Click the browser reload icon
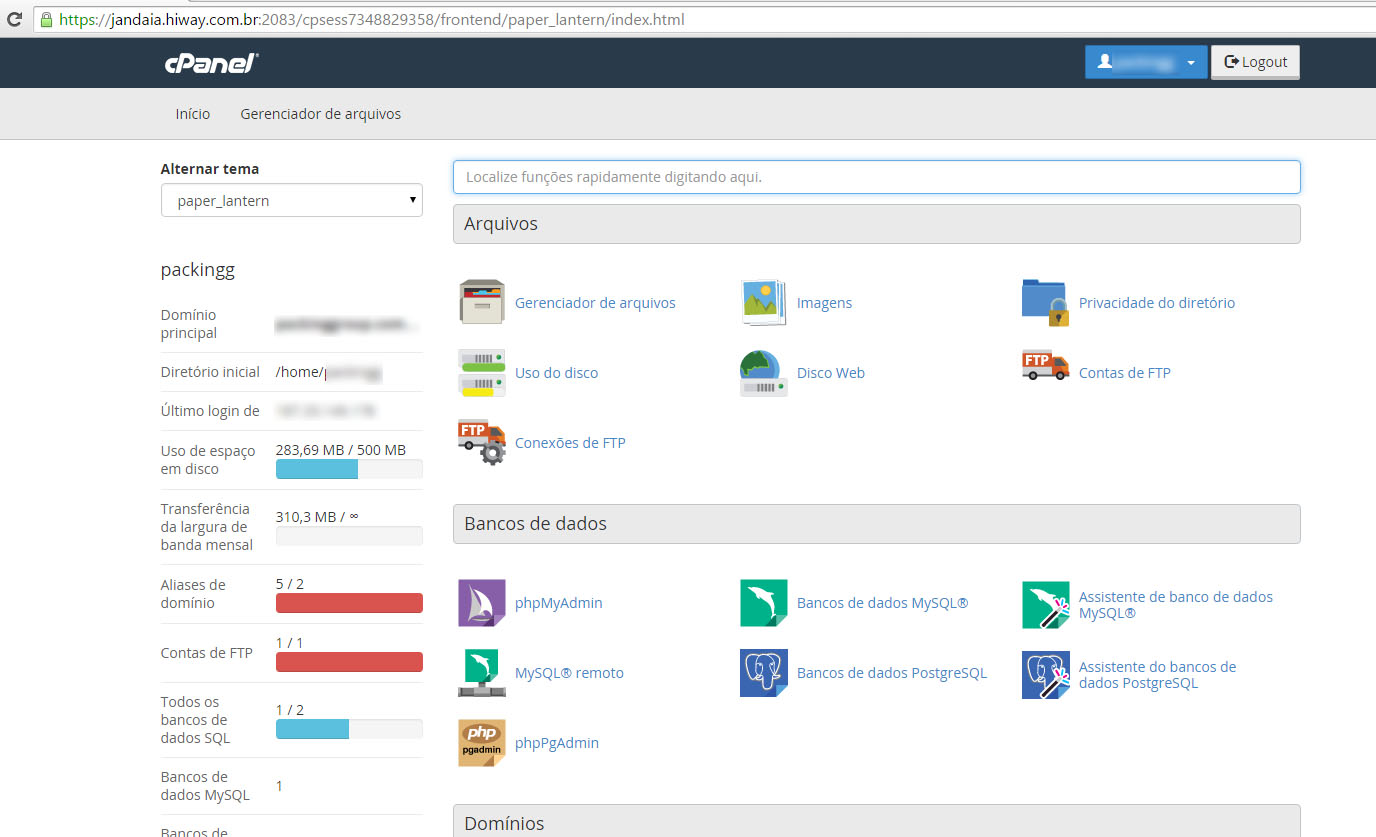Image resolution: width=1376 pixels, height=837 pixels. [15, 18]
